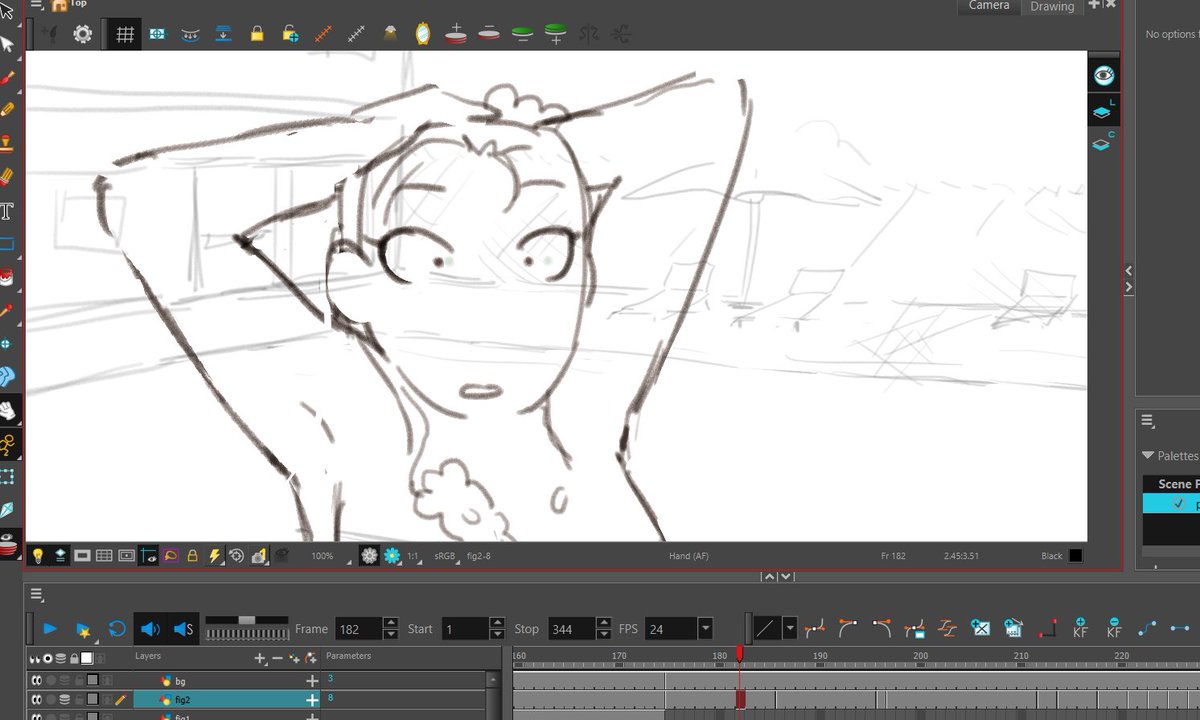
Task: Click the playback speed jog slider
Action: (245, 628)
